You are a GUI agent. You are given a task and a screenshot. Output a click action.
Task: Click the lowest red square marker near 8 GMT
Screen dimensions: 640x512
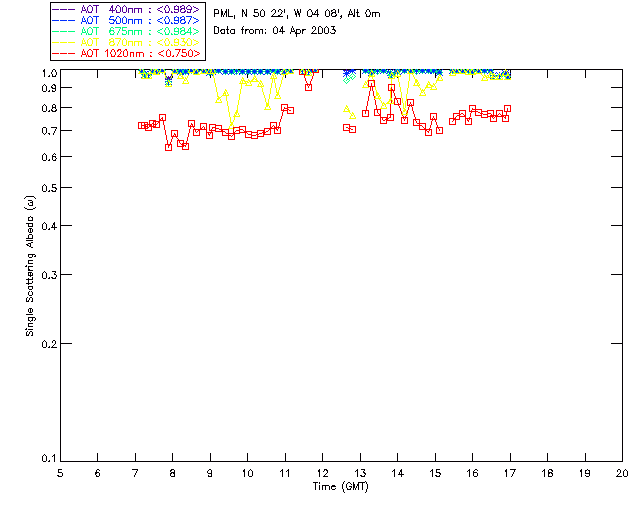[169, 147]
